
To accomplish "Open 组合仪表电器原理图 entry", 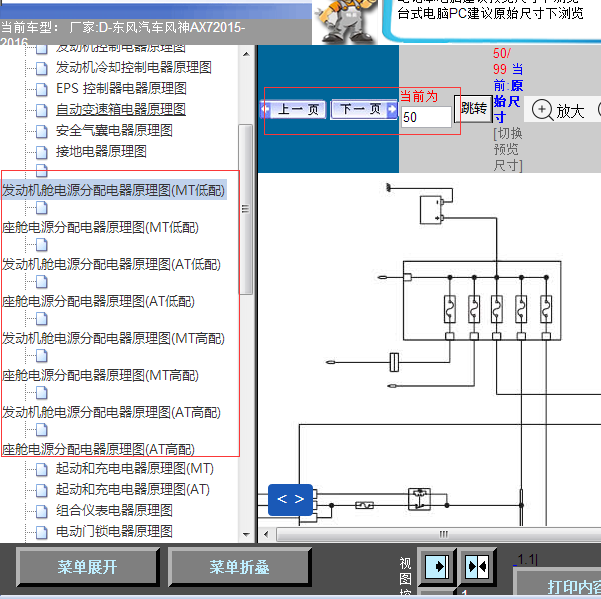I will tap(114, 510).
